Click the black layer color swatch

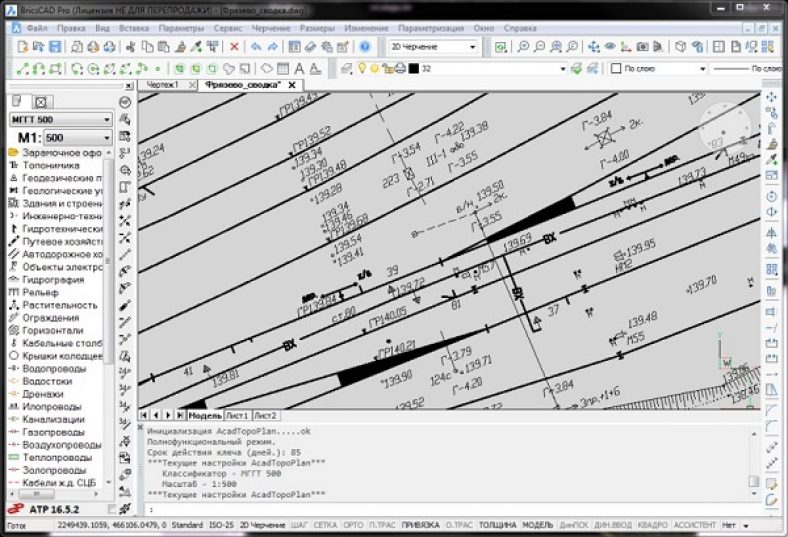(412, 69)
